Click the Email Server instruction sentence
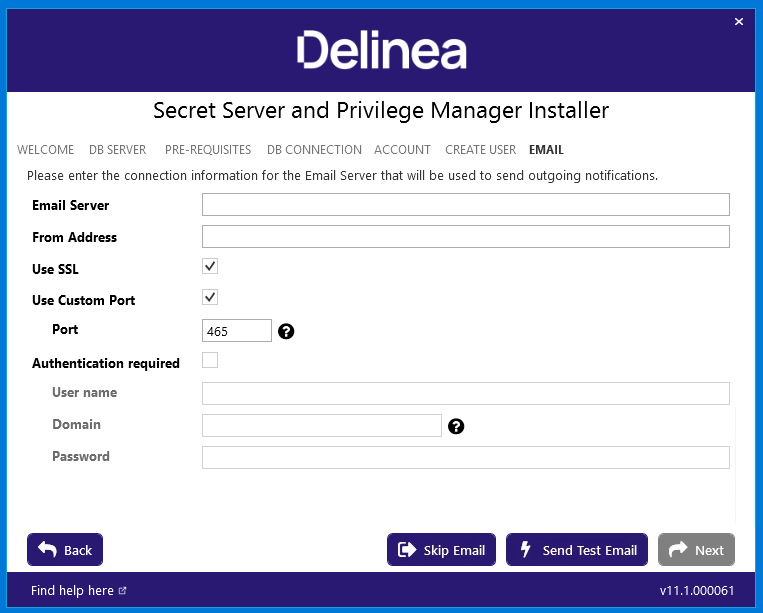The image size is (763, 613). coord(343,176)
